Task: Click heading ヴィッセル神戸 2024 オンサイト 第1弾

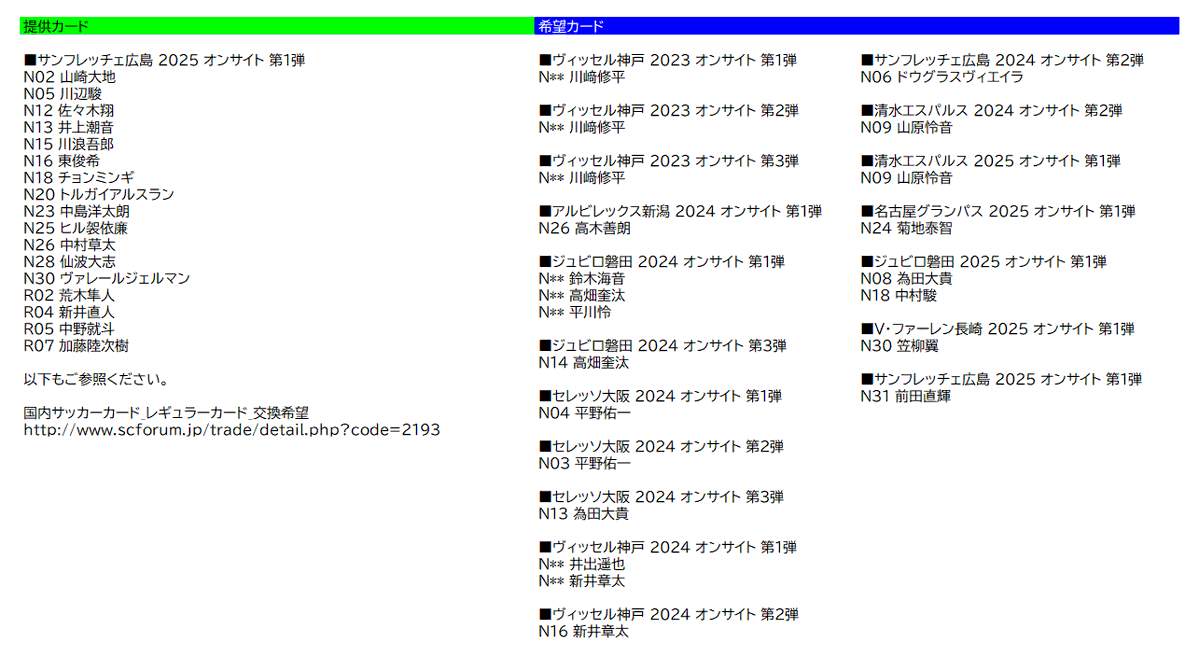Action: point(668,548)
